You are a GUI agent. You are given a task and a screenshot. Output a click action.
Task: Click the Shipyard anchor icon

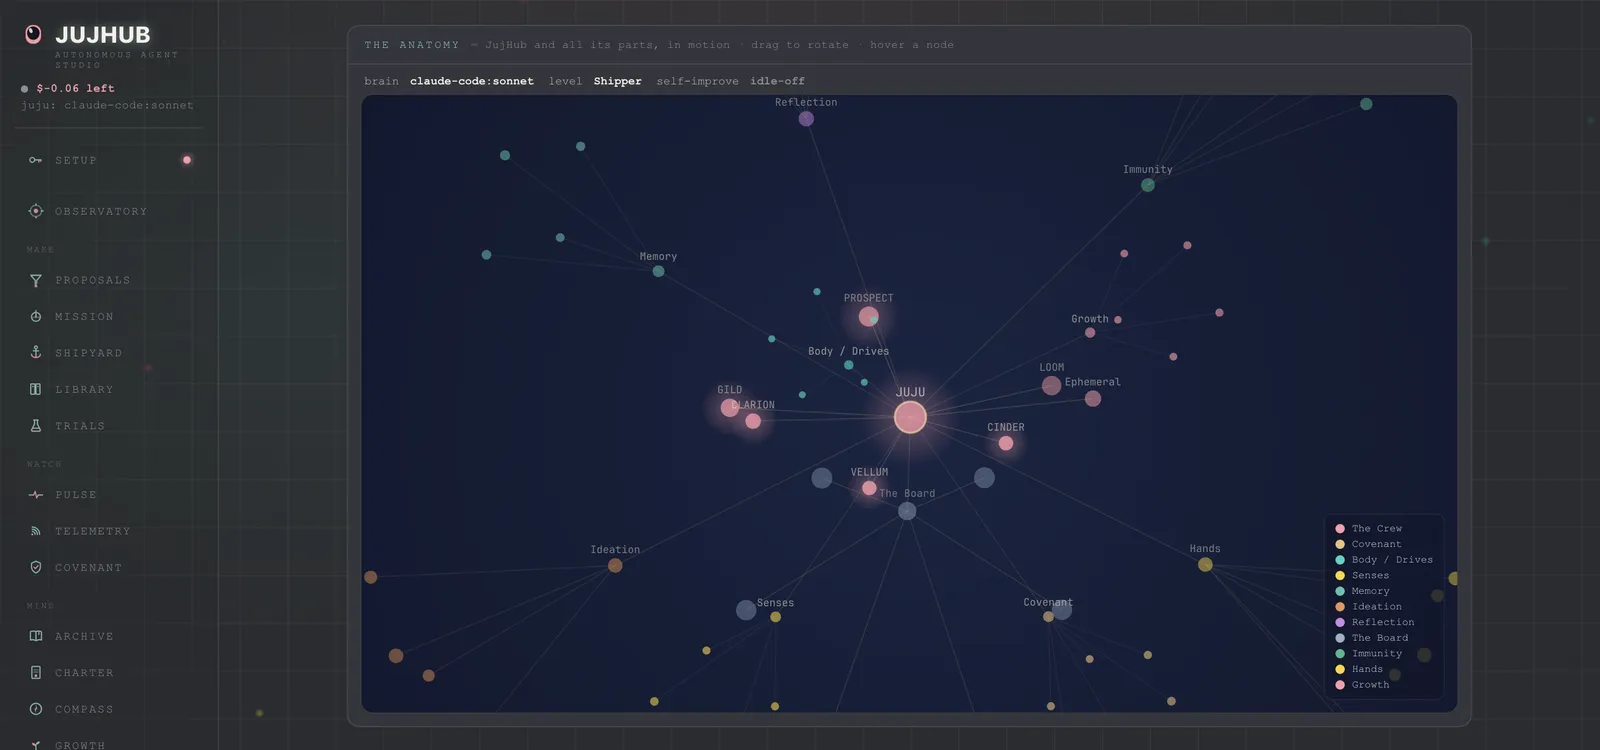[x=36, y=353]
